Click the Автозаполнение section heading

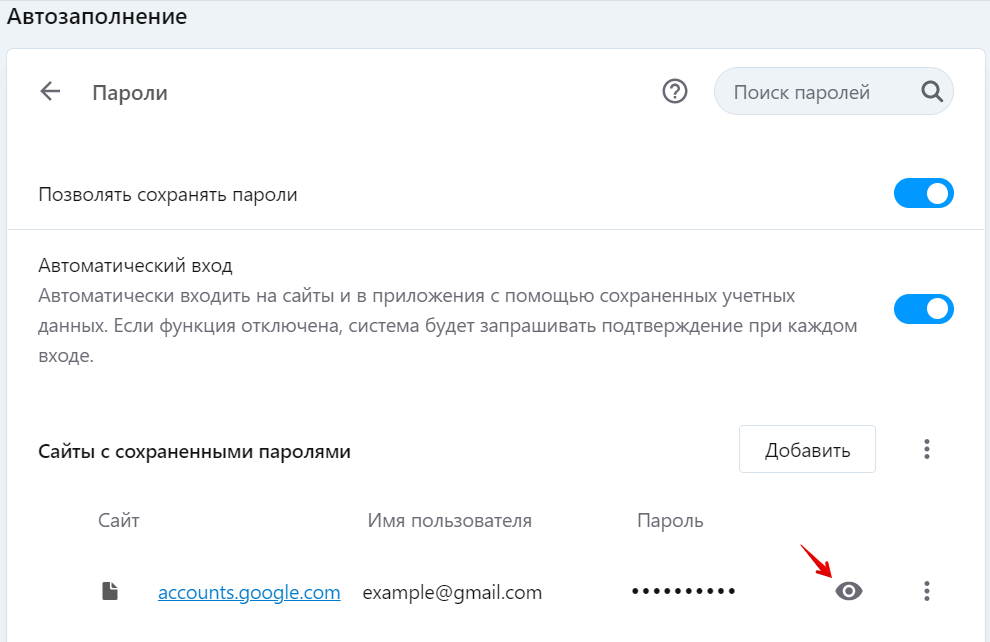click(97, 16)
